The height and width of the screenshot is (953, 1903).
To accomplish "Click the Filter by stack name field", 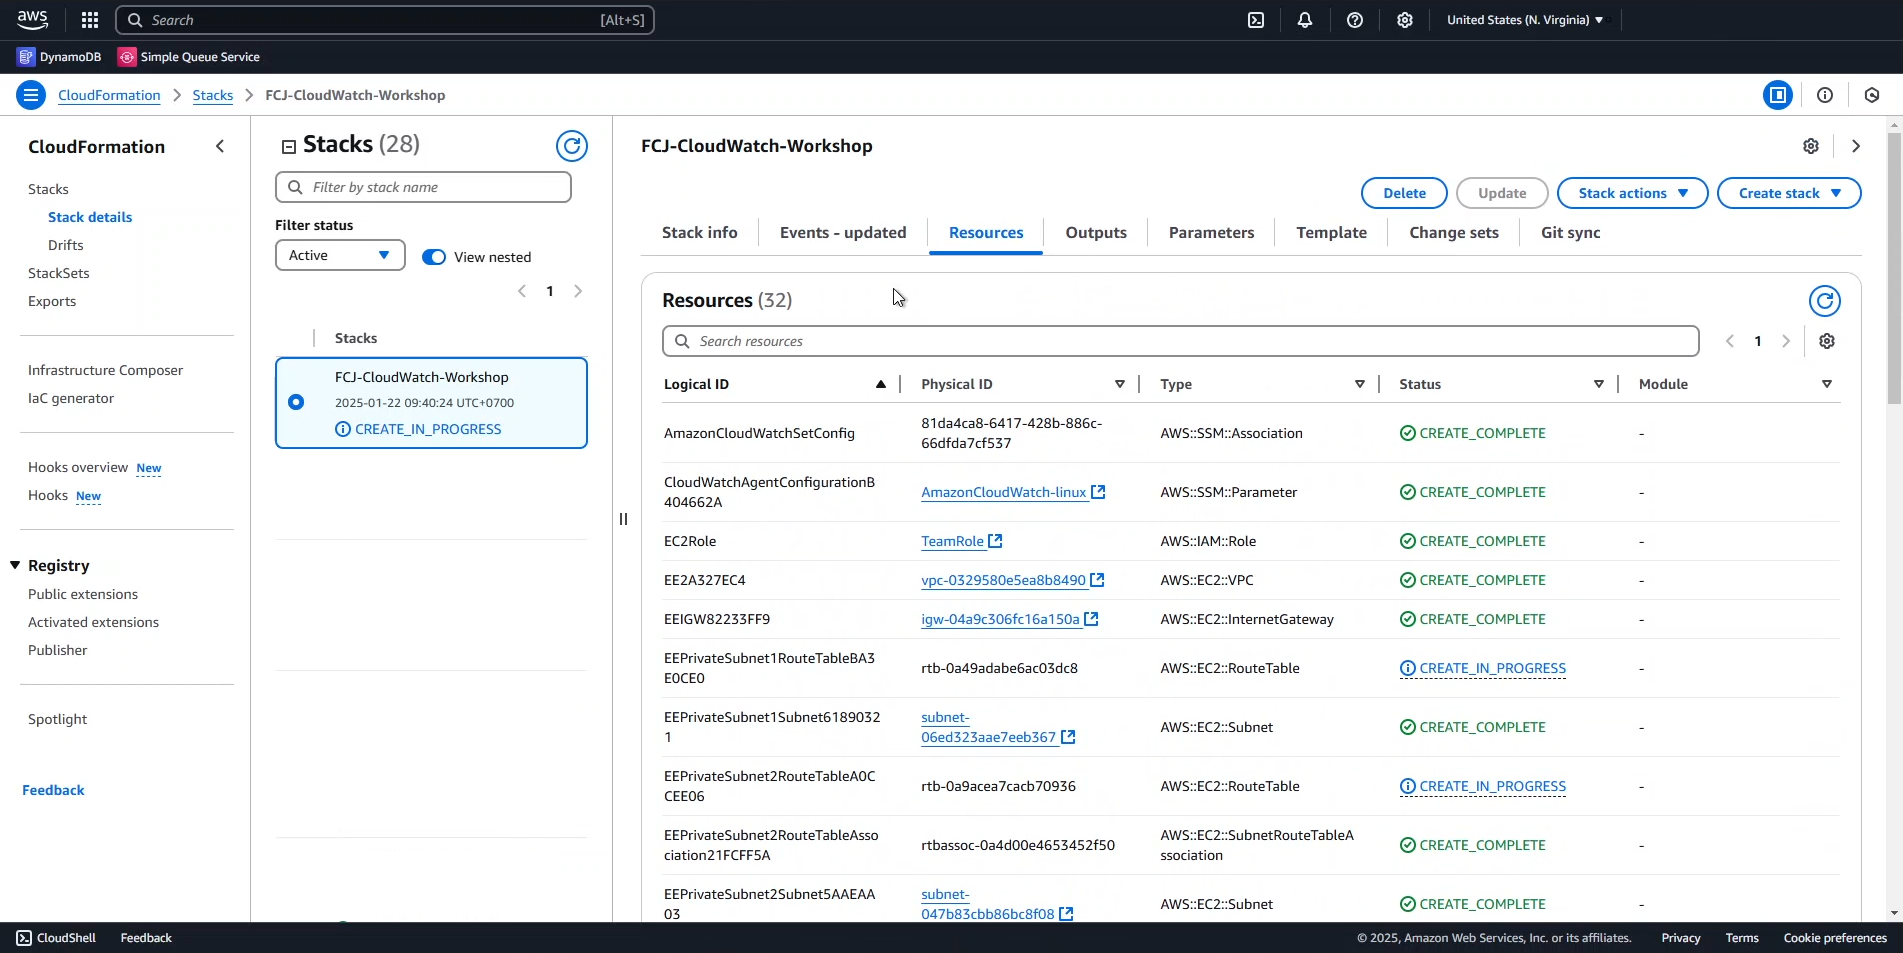I will [423, 187].
